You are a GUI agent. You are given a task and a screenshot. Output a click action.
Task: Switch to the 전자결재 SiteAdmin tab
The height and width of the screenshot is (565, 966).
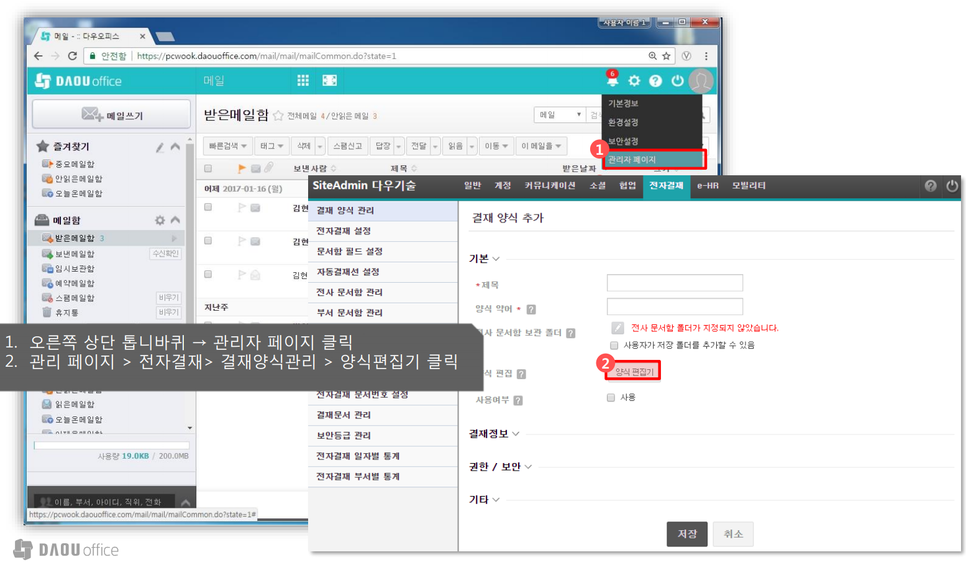666,185
